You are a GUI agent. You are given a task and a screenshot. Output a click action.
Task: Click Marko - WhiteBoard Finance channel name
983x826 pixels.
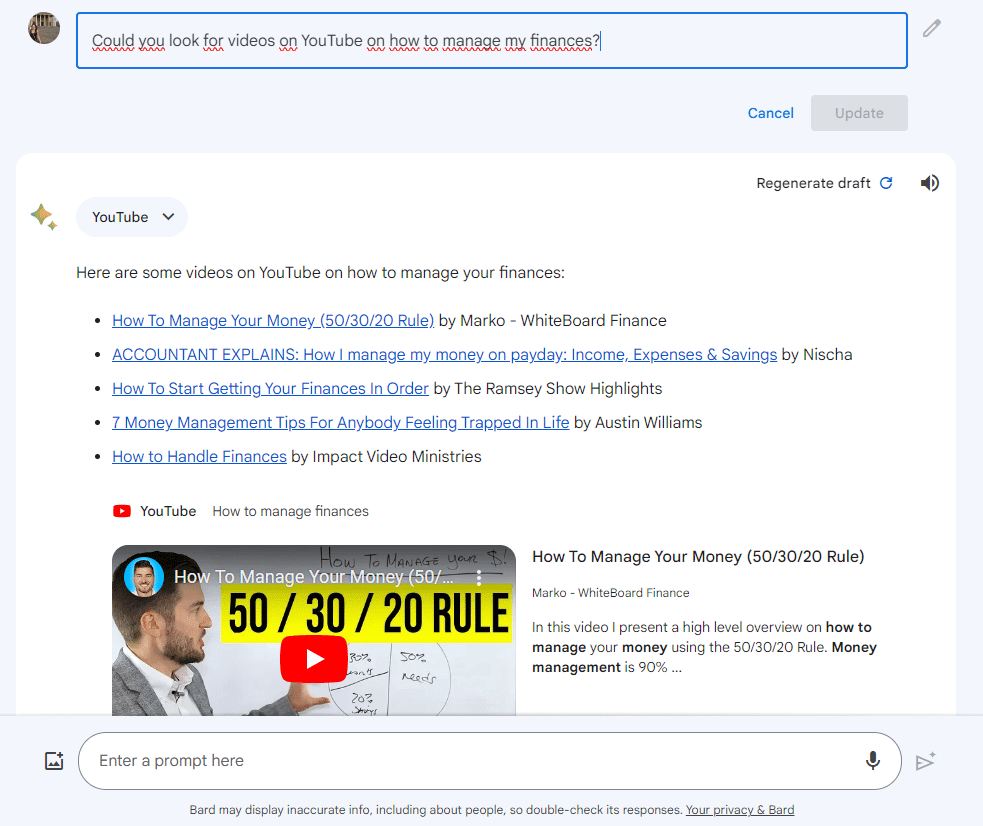click(610, 593)
